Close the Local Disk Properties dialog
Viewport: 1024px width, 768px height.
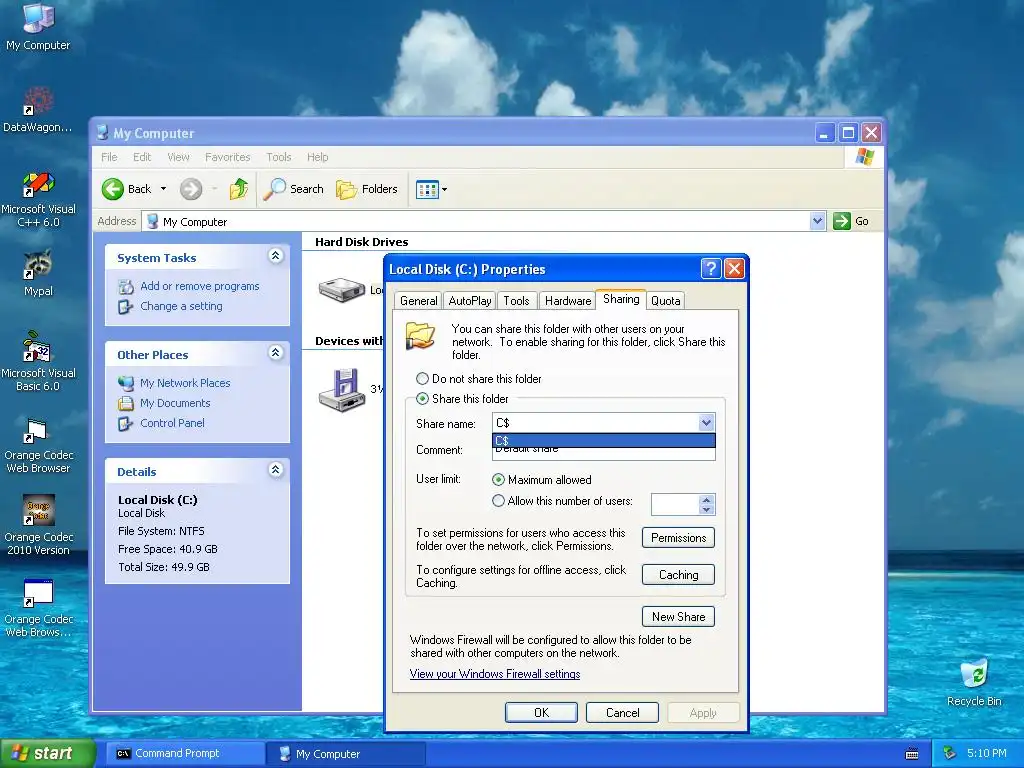coord(734,268)
